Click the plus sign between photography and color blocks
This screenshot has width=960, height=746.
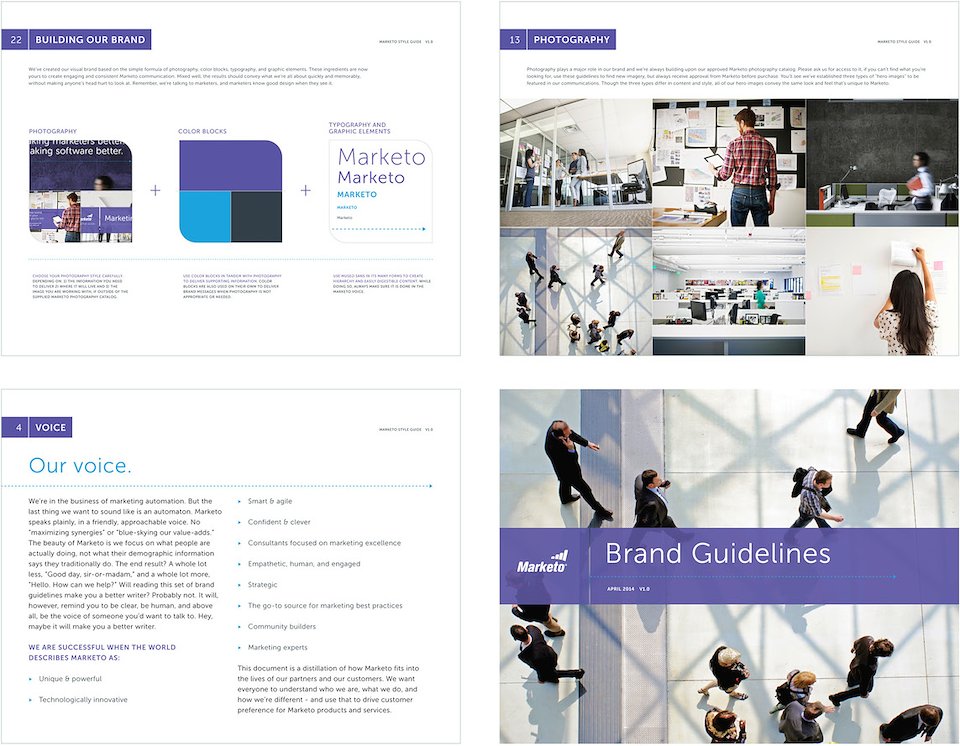point(156,190)
